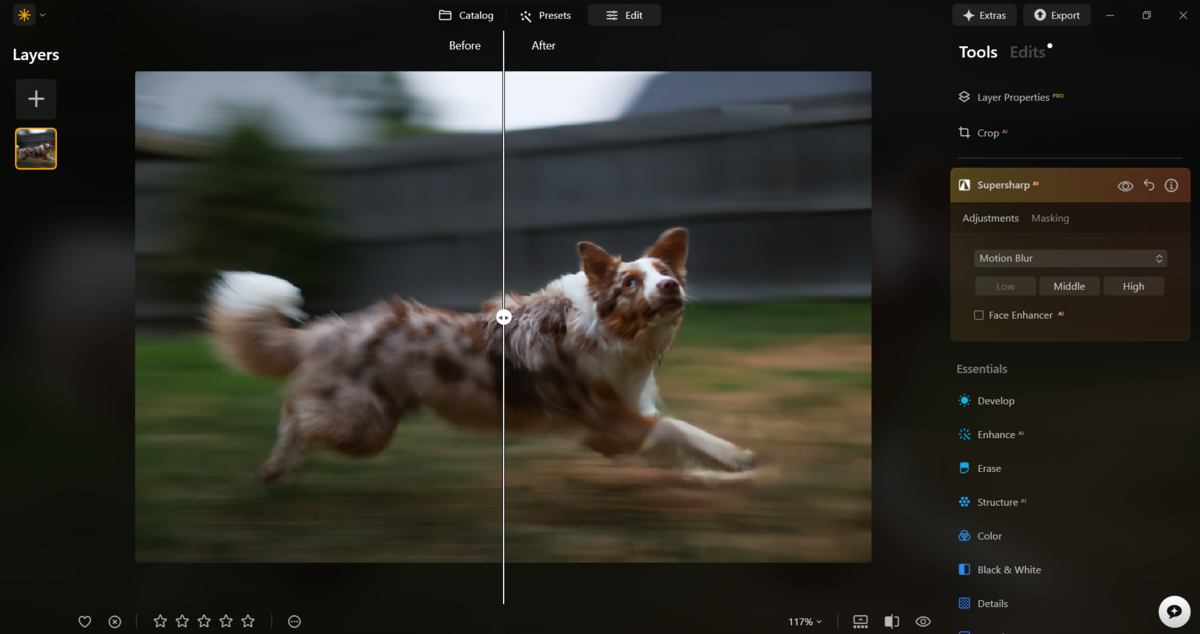Enable the Face Enhancer checkbox
The image size is (1200, 634).
[979, 315]
